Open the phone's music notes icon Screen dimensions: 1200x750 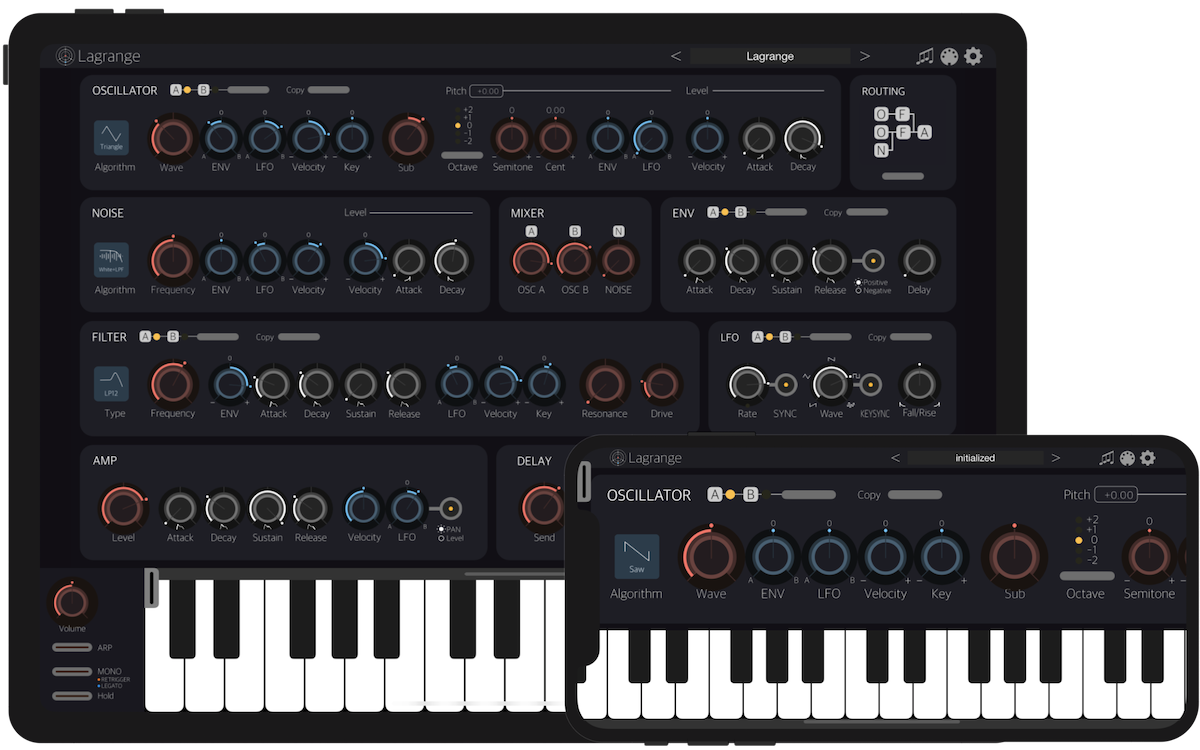[1106, 458]
